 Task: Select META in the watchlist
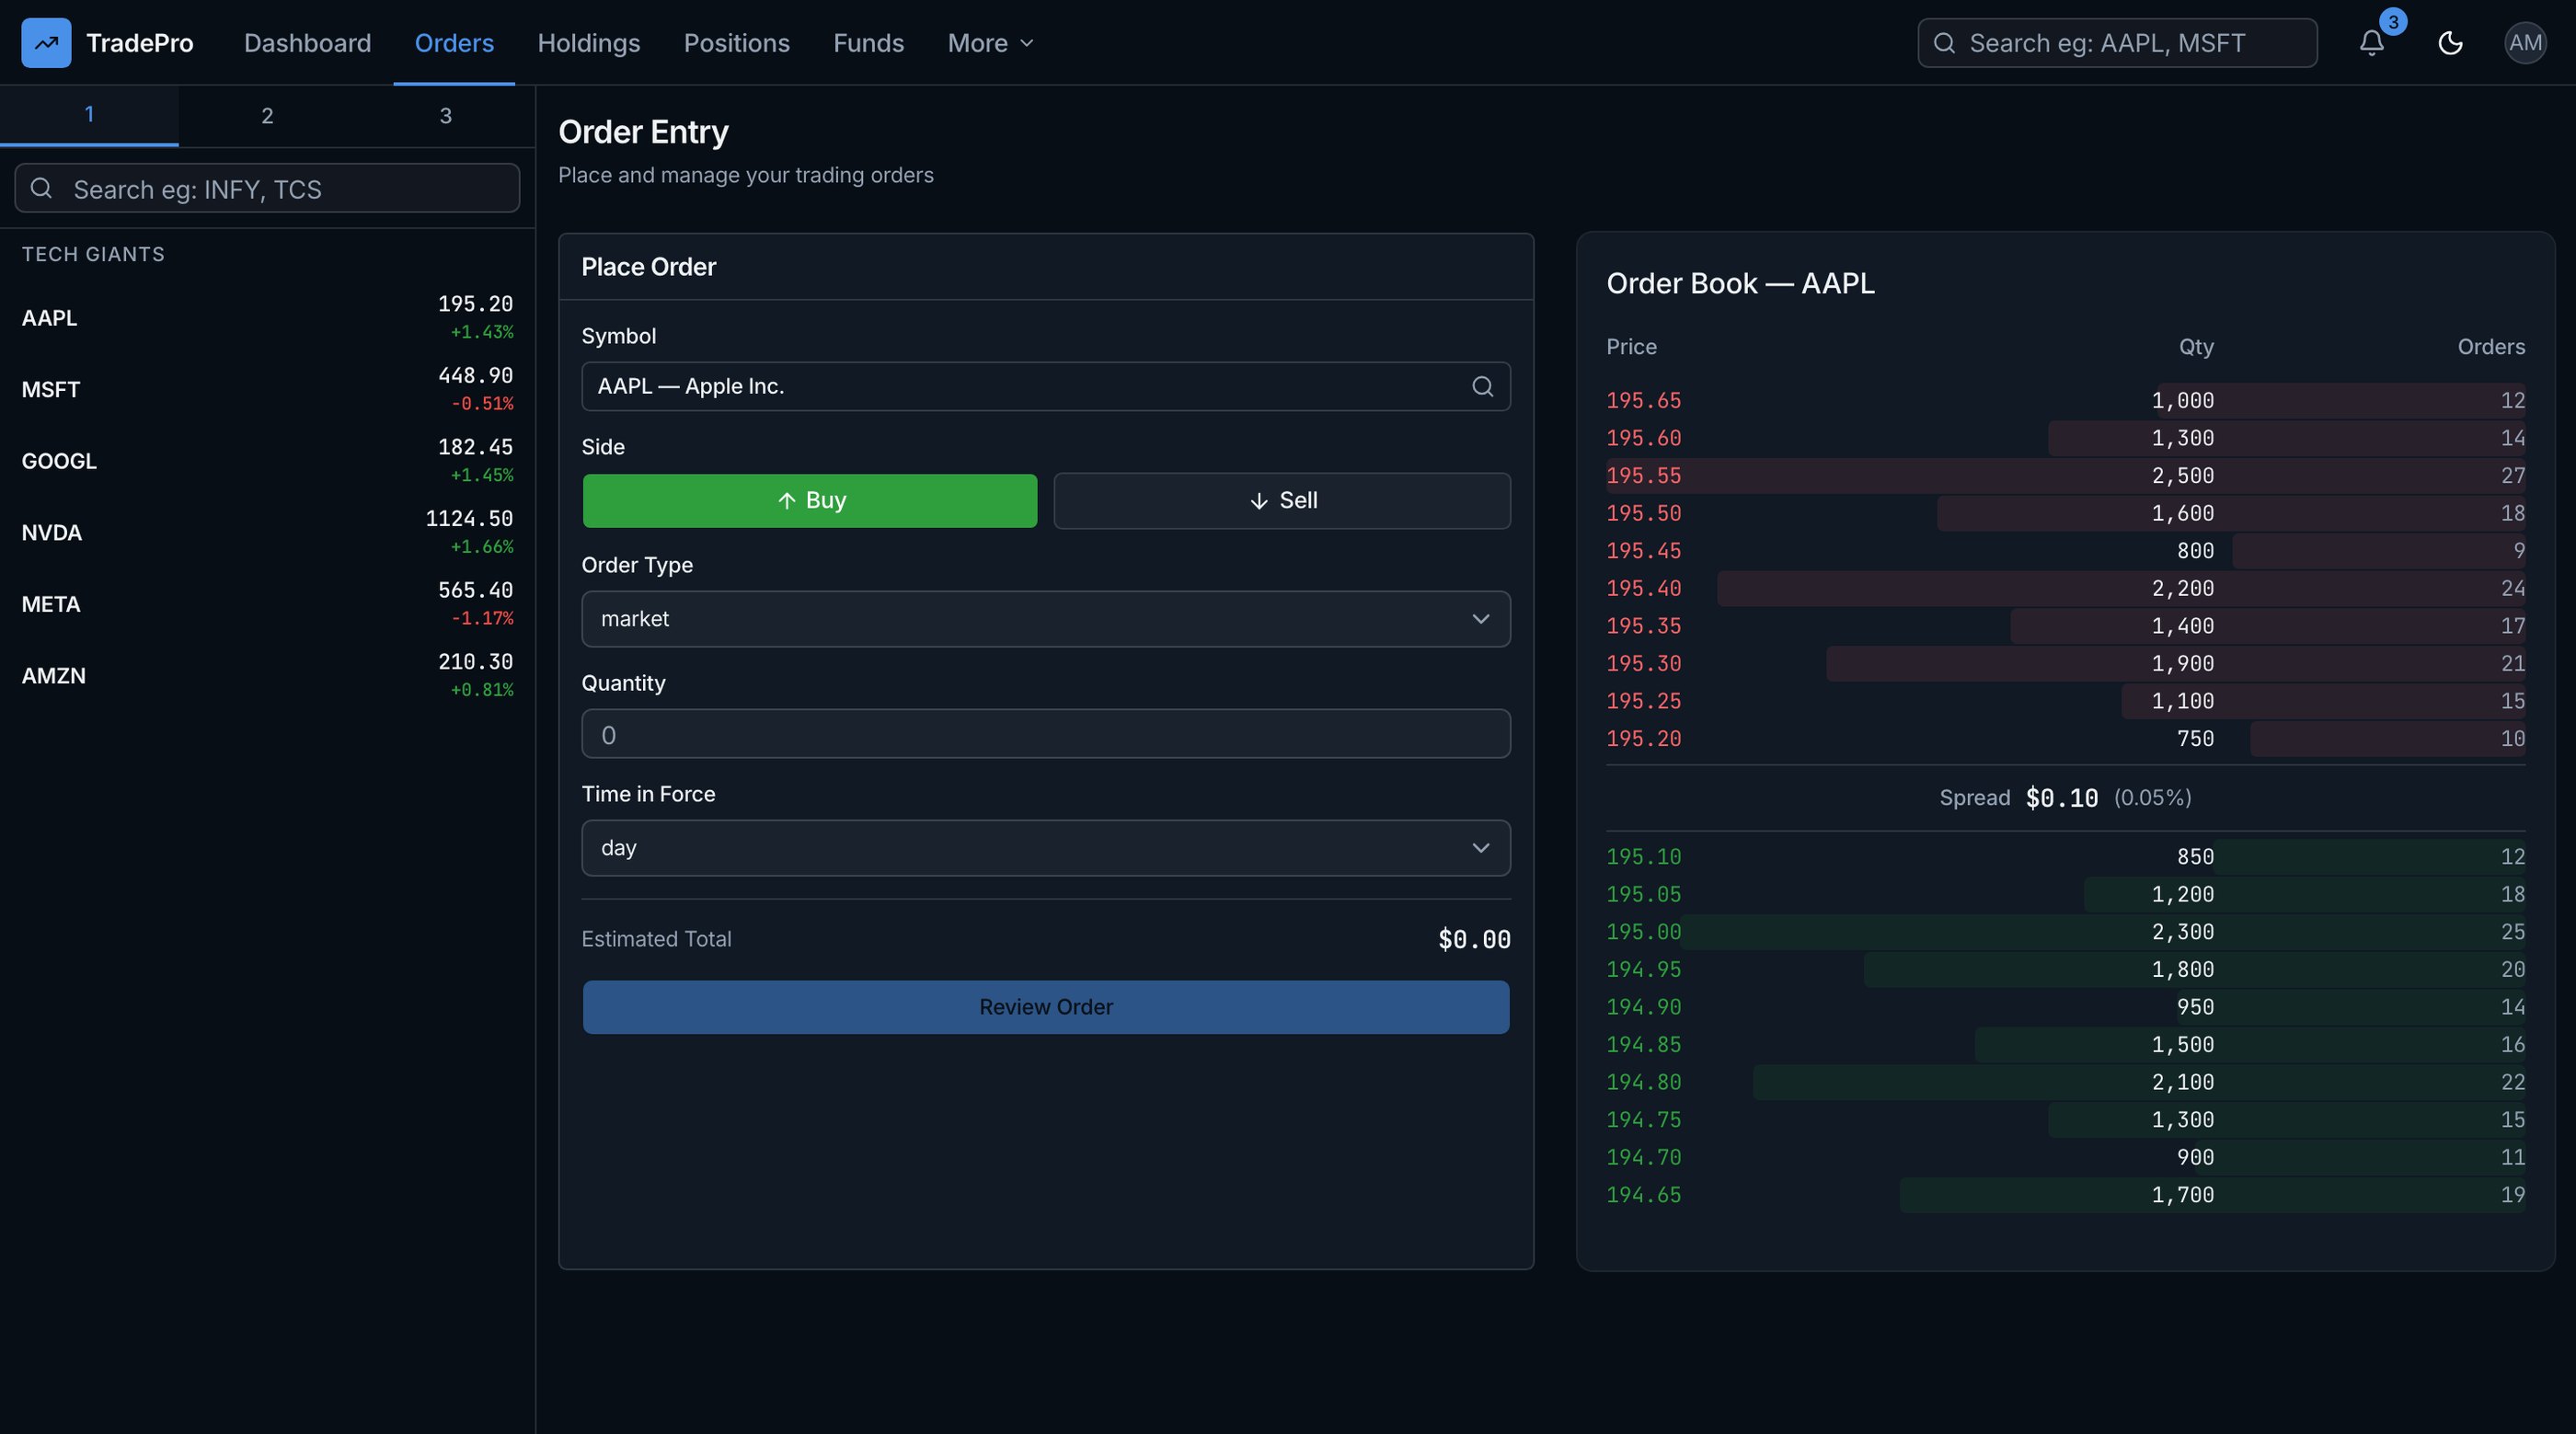coord(267,604)
